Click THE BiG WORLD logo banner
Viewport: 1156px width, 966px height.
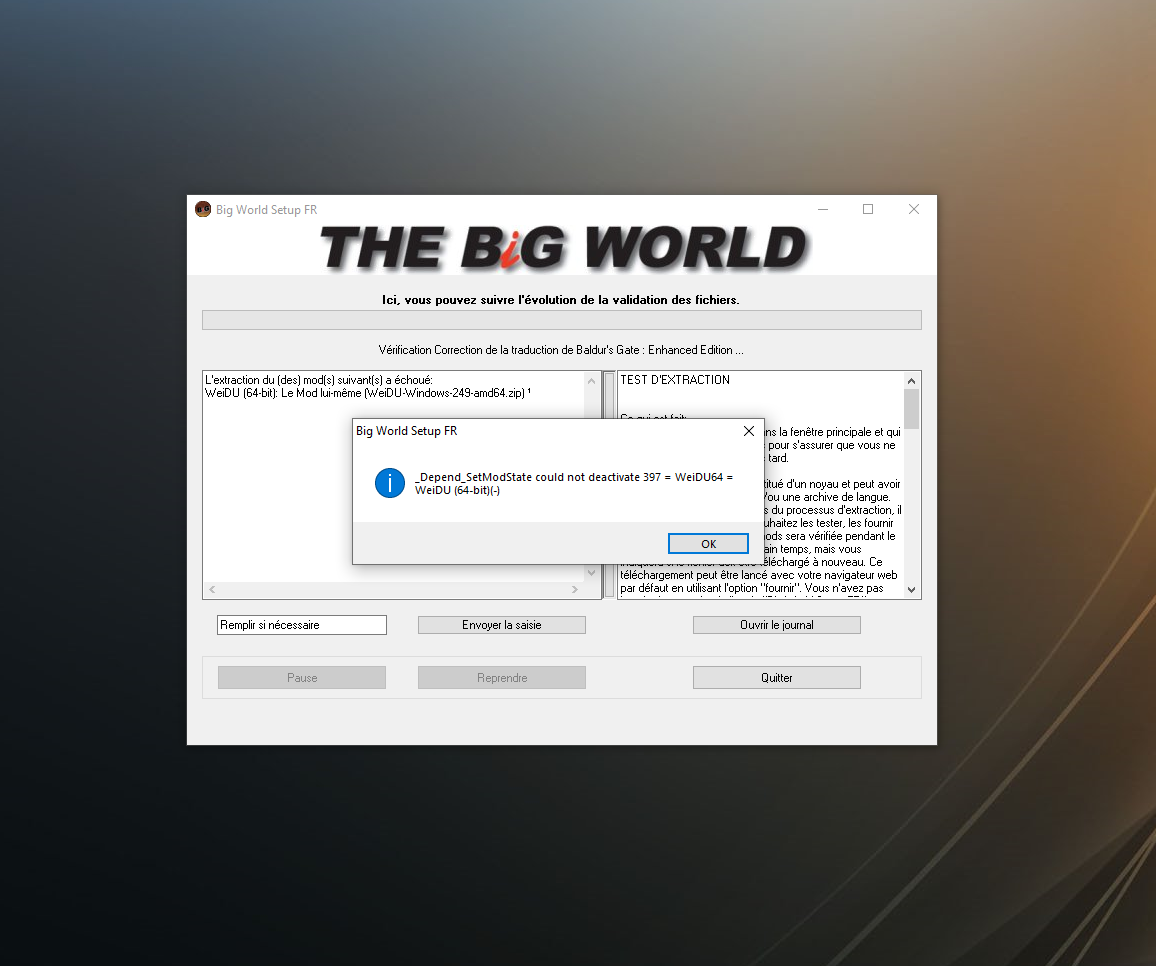pyautogui.click(x=564, y=247)
